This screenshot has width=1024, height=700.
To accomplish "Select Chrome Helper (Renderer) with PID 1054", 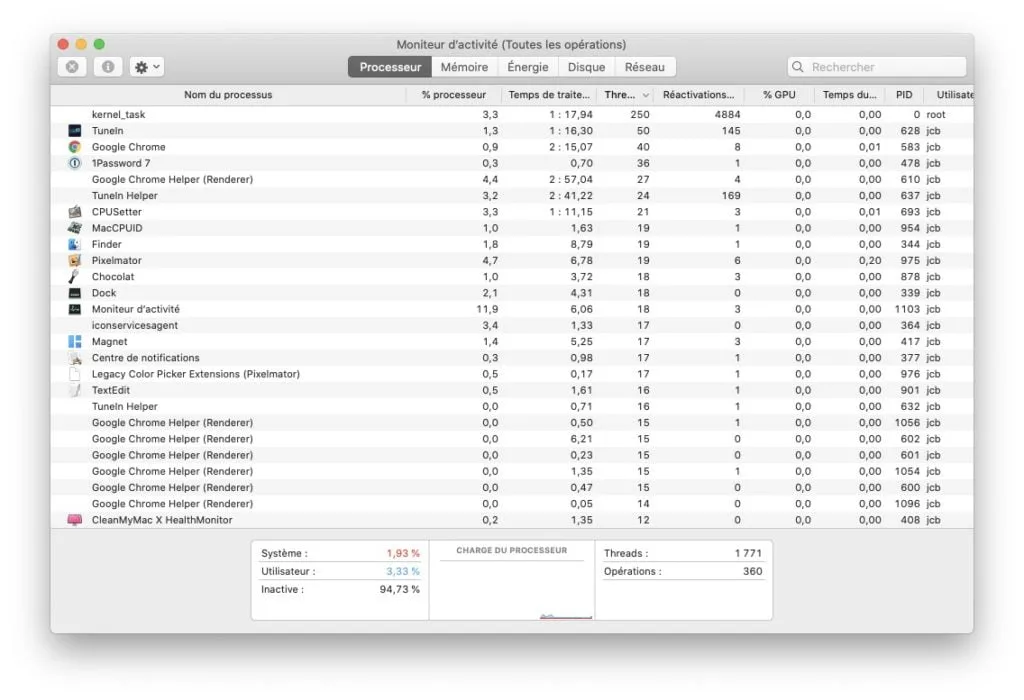I will (512, 471).
